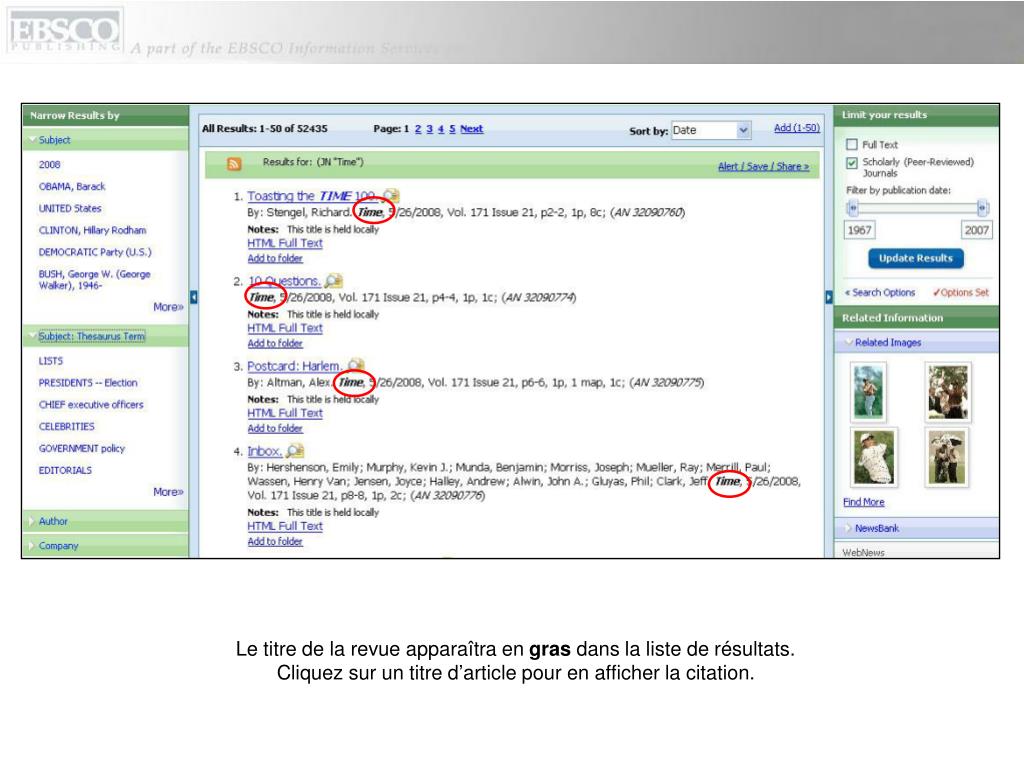Open bottom-left related image thumbnail
Image resolution: width=1024 pixels, height=768 pixels.
[874, 457]
